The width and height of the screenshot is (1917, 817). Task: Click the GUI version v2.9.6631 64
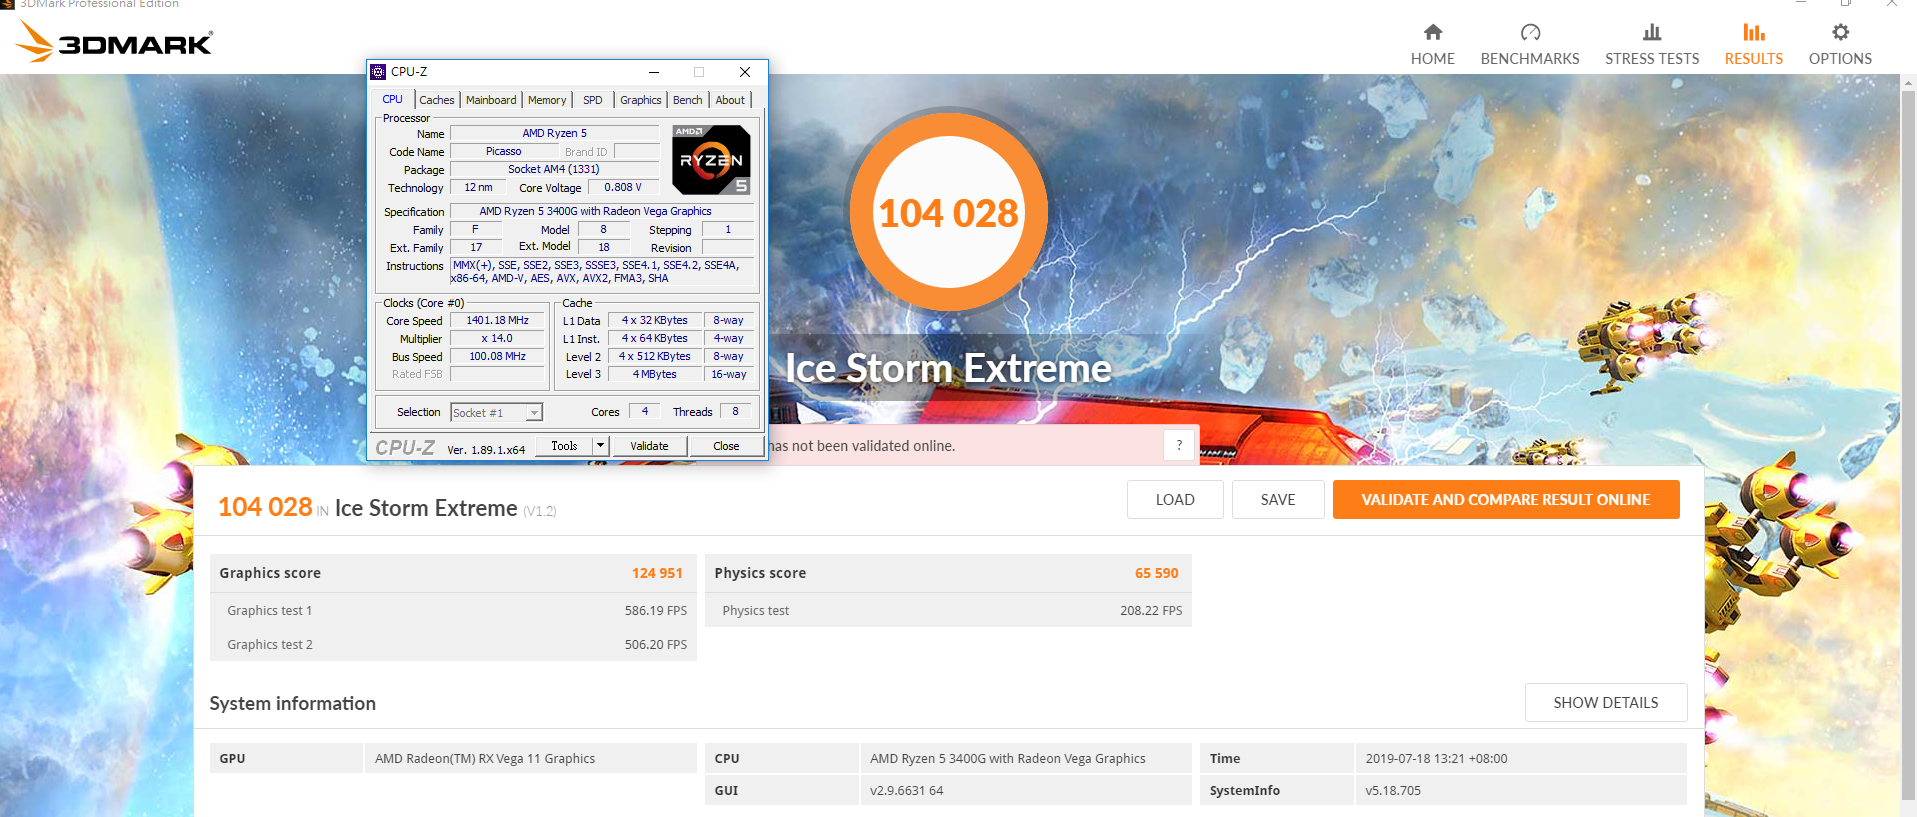tap(906, 790)
